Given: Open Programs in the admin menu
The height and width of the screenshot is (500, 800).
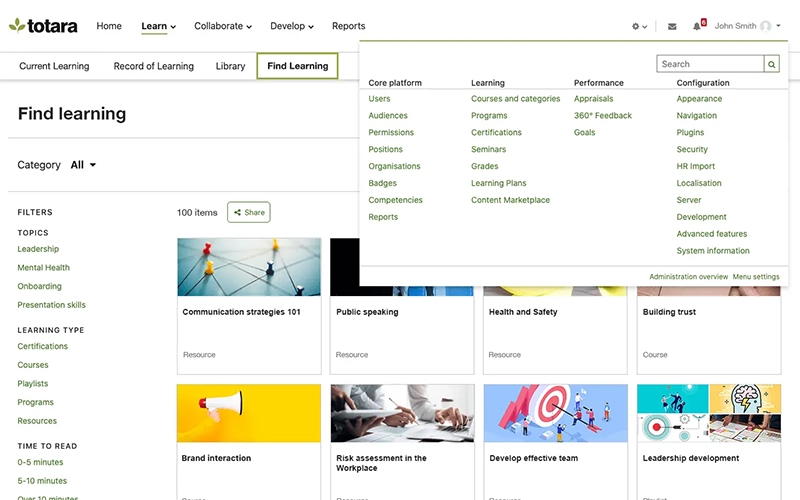Looking at the screenshot, I should (489, 115).
